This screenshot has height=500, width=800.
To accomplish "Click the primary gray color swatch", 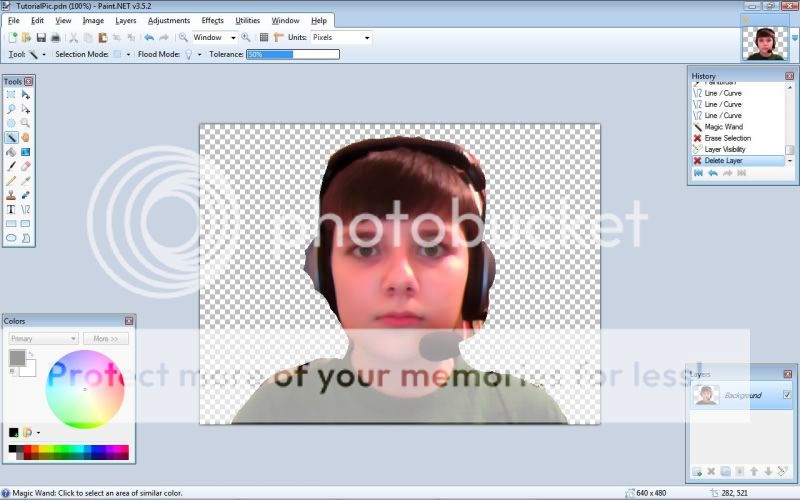I will pos(17,358).
